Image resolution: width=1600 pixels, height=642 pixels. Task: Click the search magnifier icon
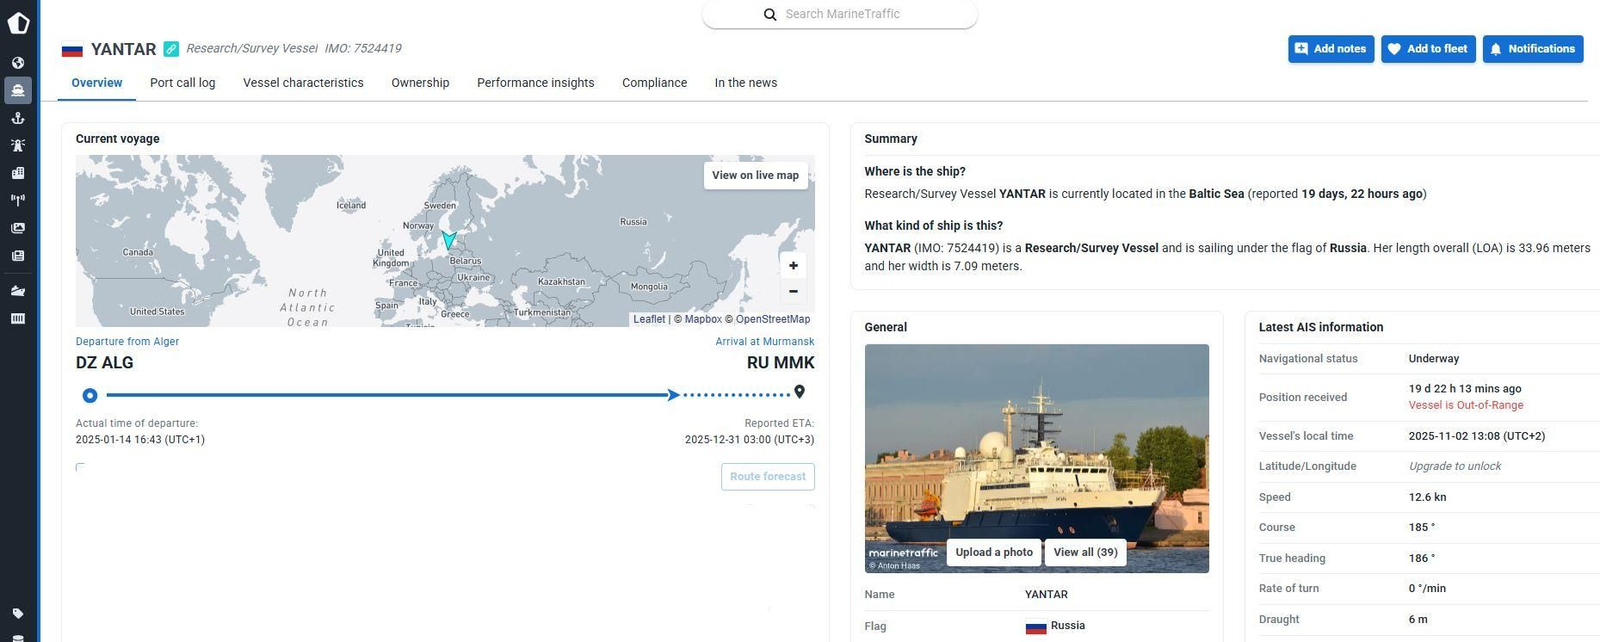pos(770,14)
